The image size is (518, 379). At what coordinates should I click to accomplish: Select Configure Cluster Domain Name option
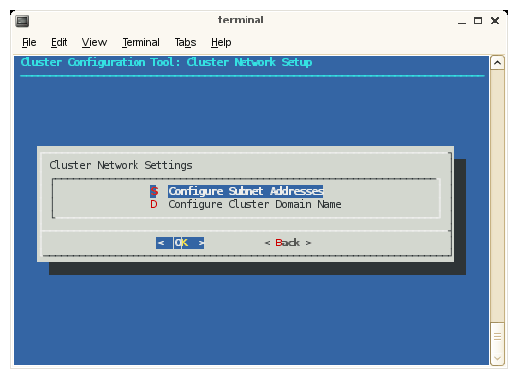(255, 204)
